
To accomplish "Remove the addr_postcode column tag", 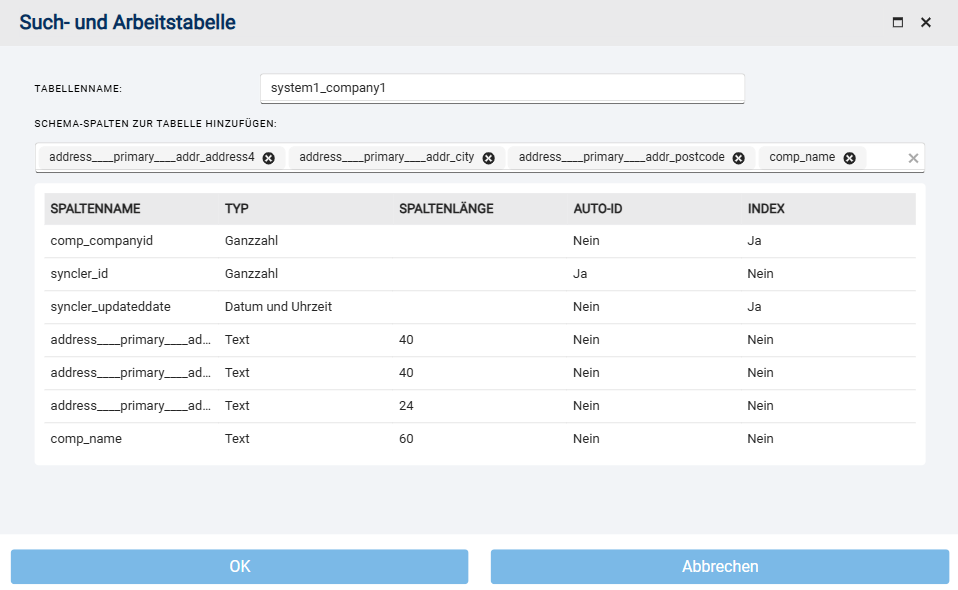I will [738, 158].
